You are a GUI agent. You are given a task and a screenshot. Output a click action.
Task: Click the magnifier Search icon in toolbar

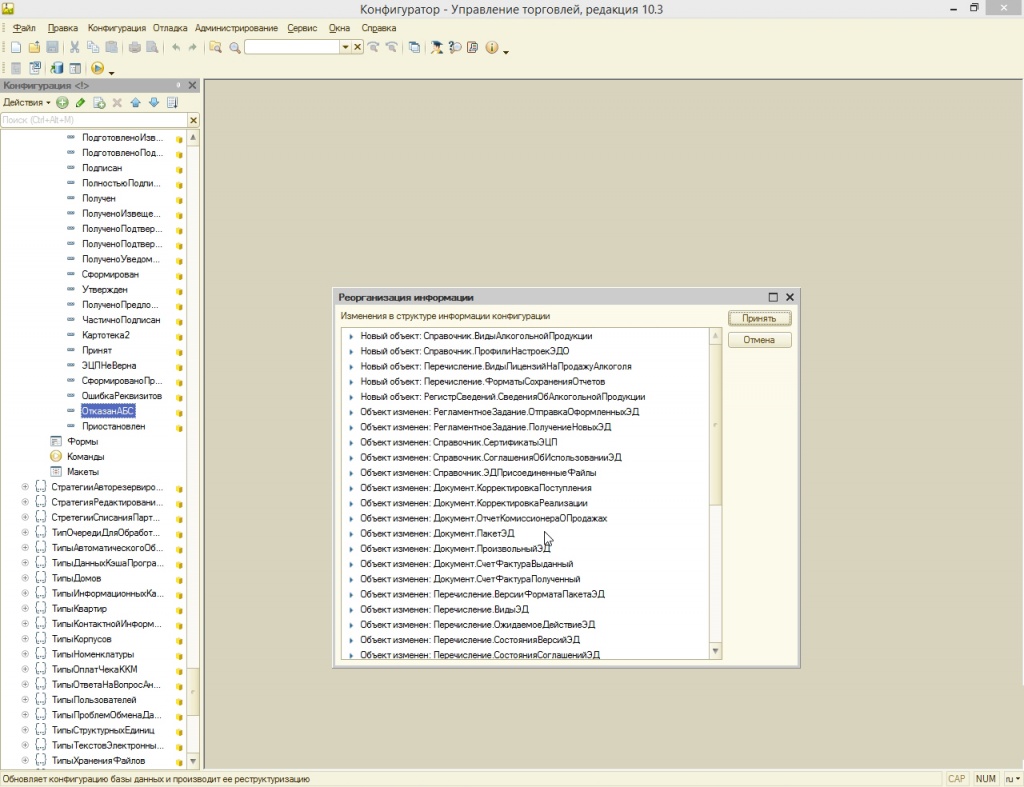(x=234, y=47)
